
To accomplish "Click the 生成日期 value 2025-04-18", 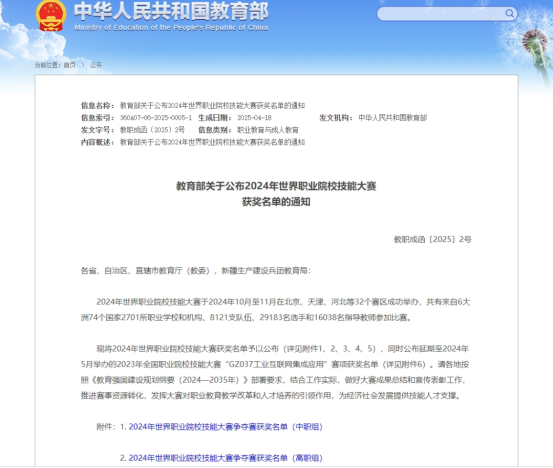I will (254, 118).
